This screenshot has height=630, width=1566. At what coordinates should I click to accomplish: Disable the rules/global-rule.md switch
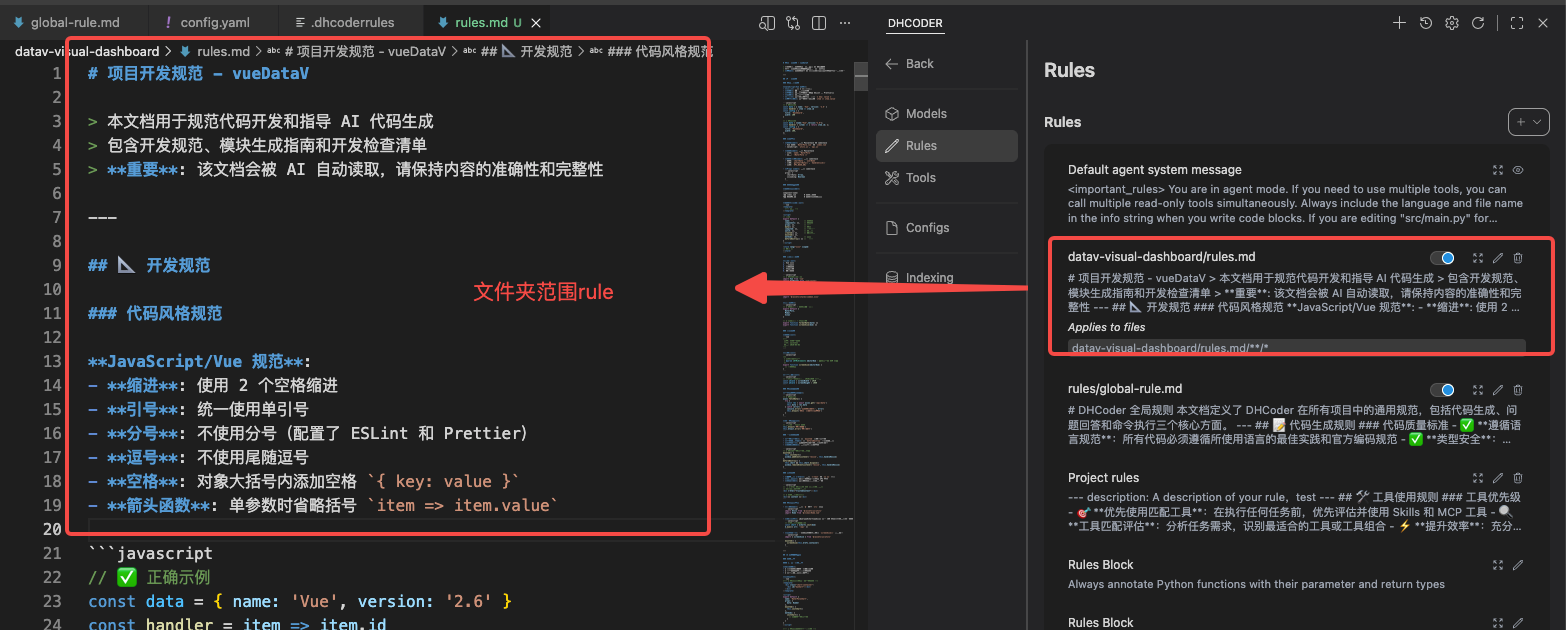1442,390
